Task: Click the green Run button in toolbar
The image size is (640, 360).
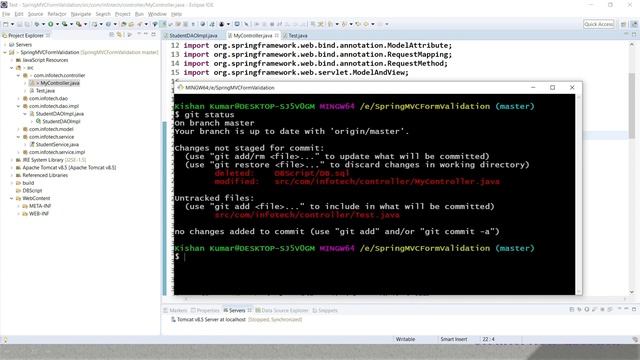Action: click(50, 24)
